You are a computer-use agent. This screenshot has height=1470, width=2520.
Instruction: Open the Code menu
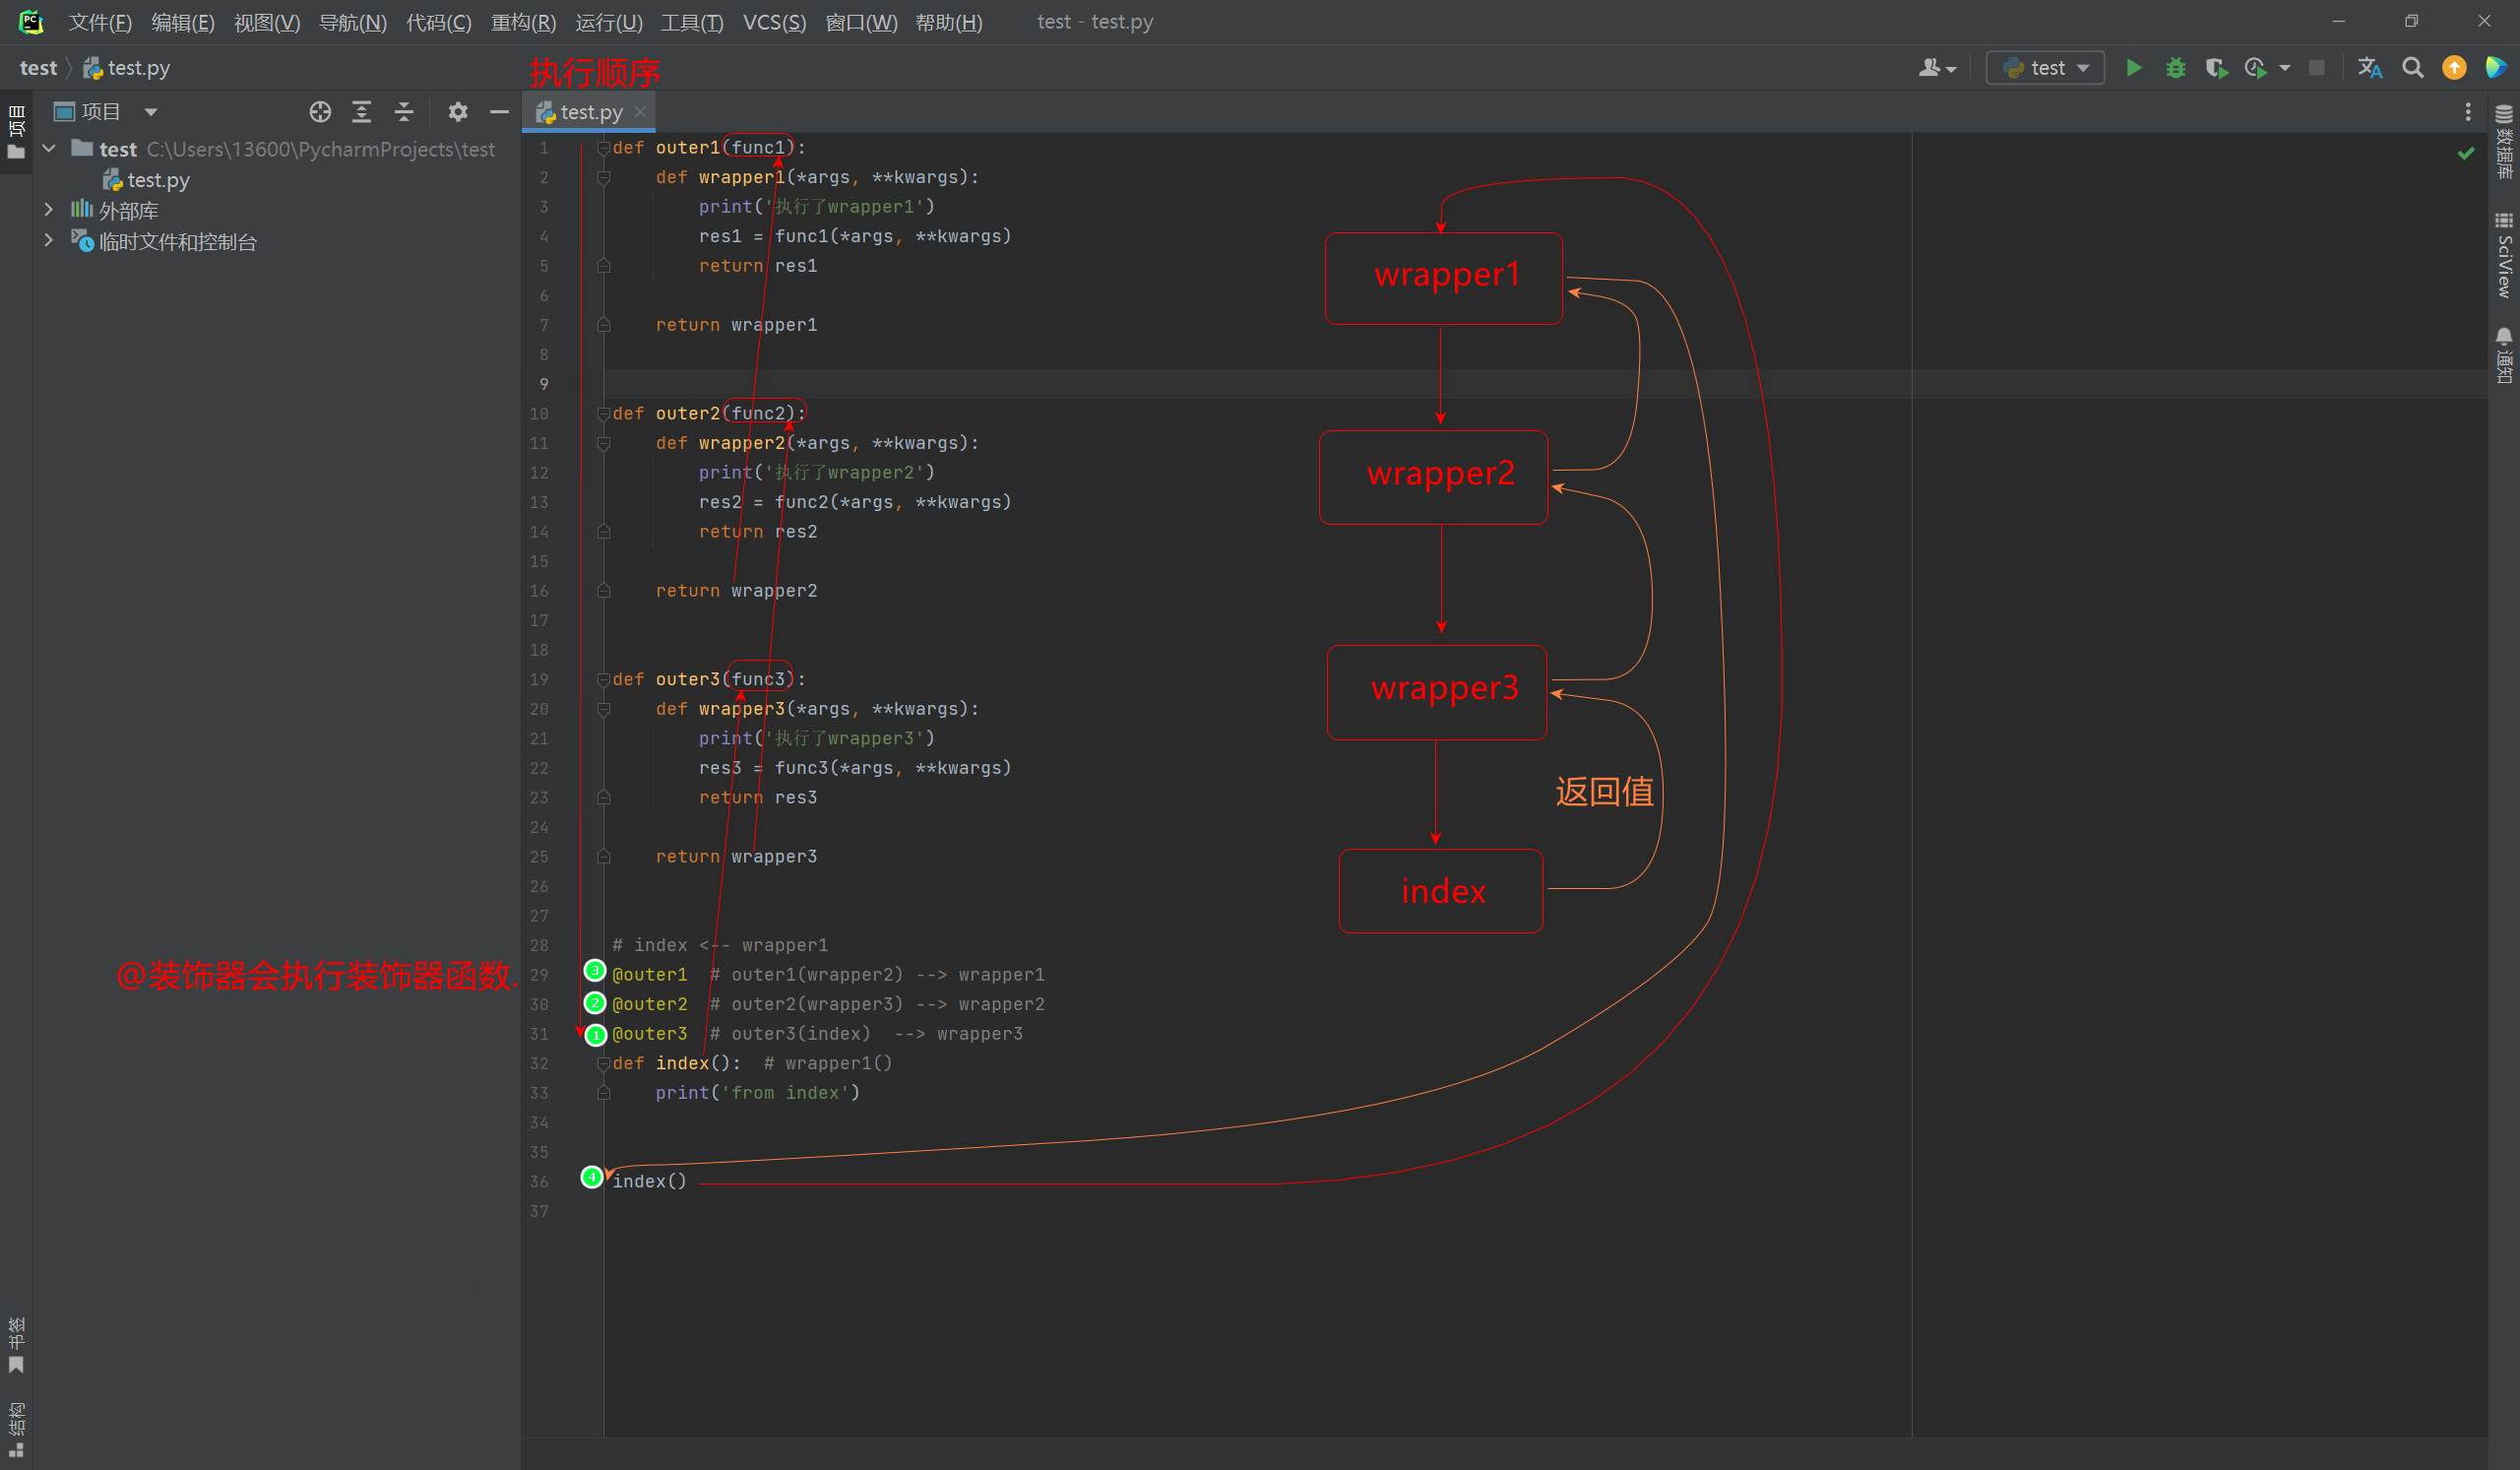pos(438,22)
